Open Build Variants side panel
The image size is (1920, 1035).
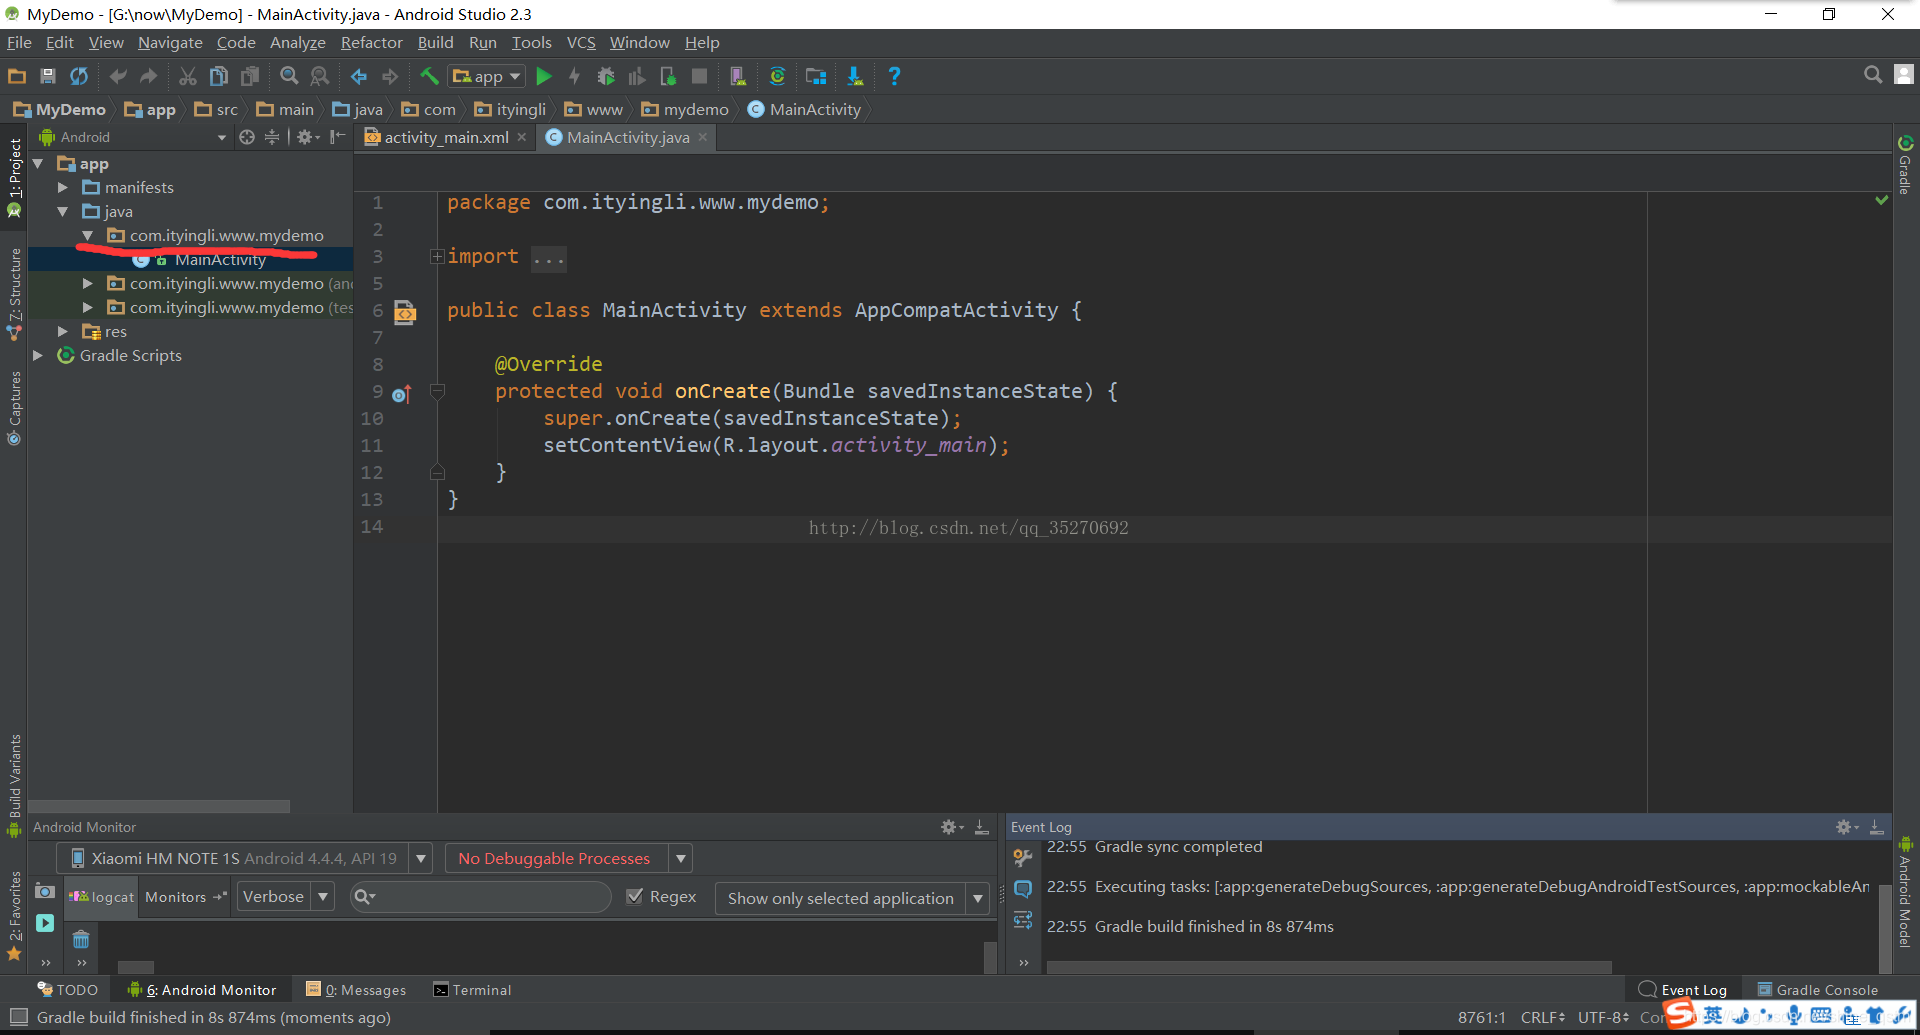[14, 785]
